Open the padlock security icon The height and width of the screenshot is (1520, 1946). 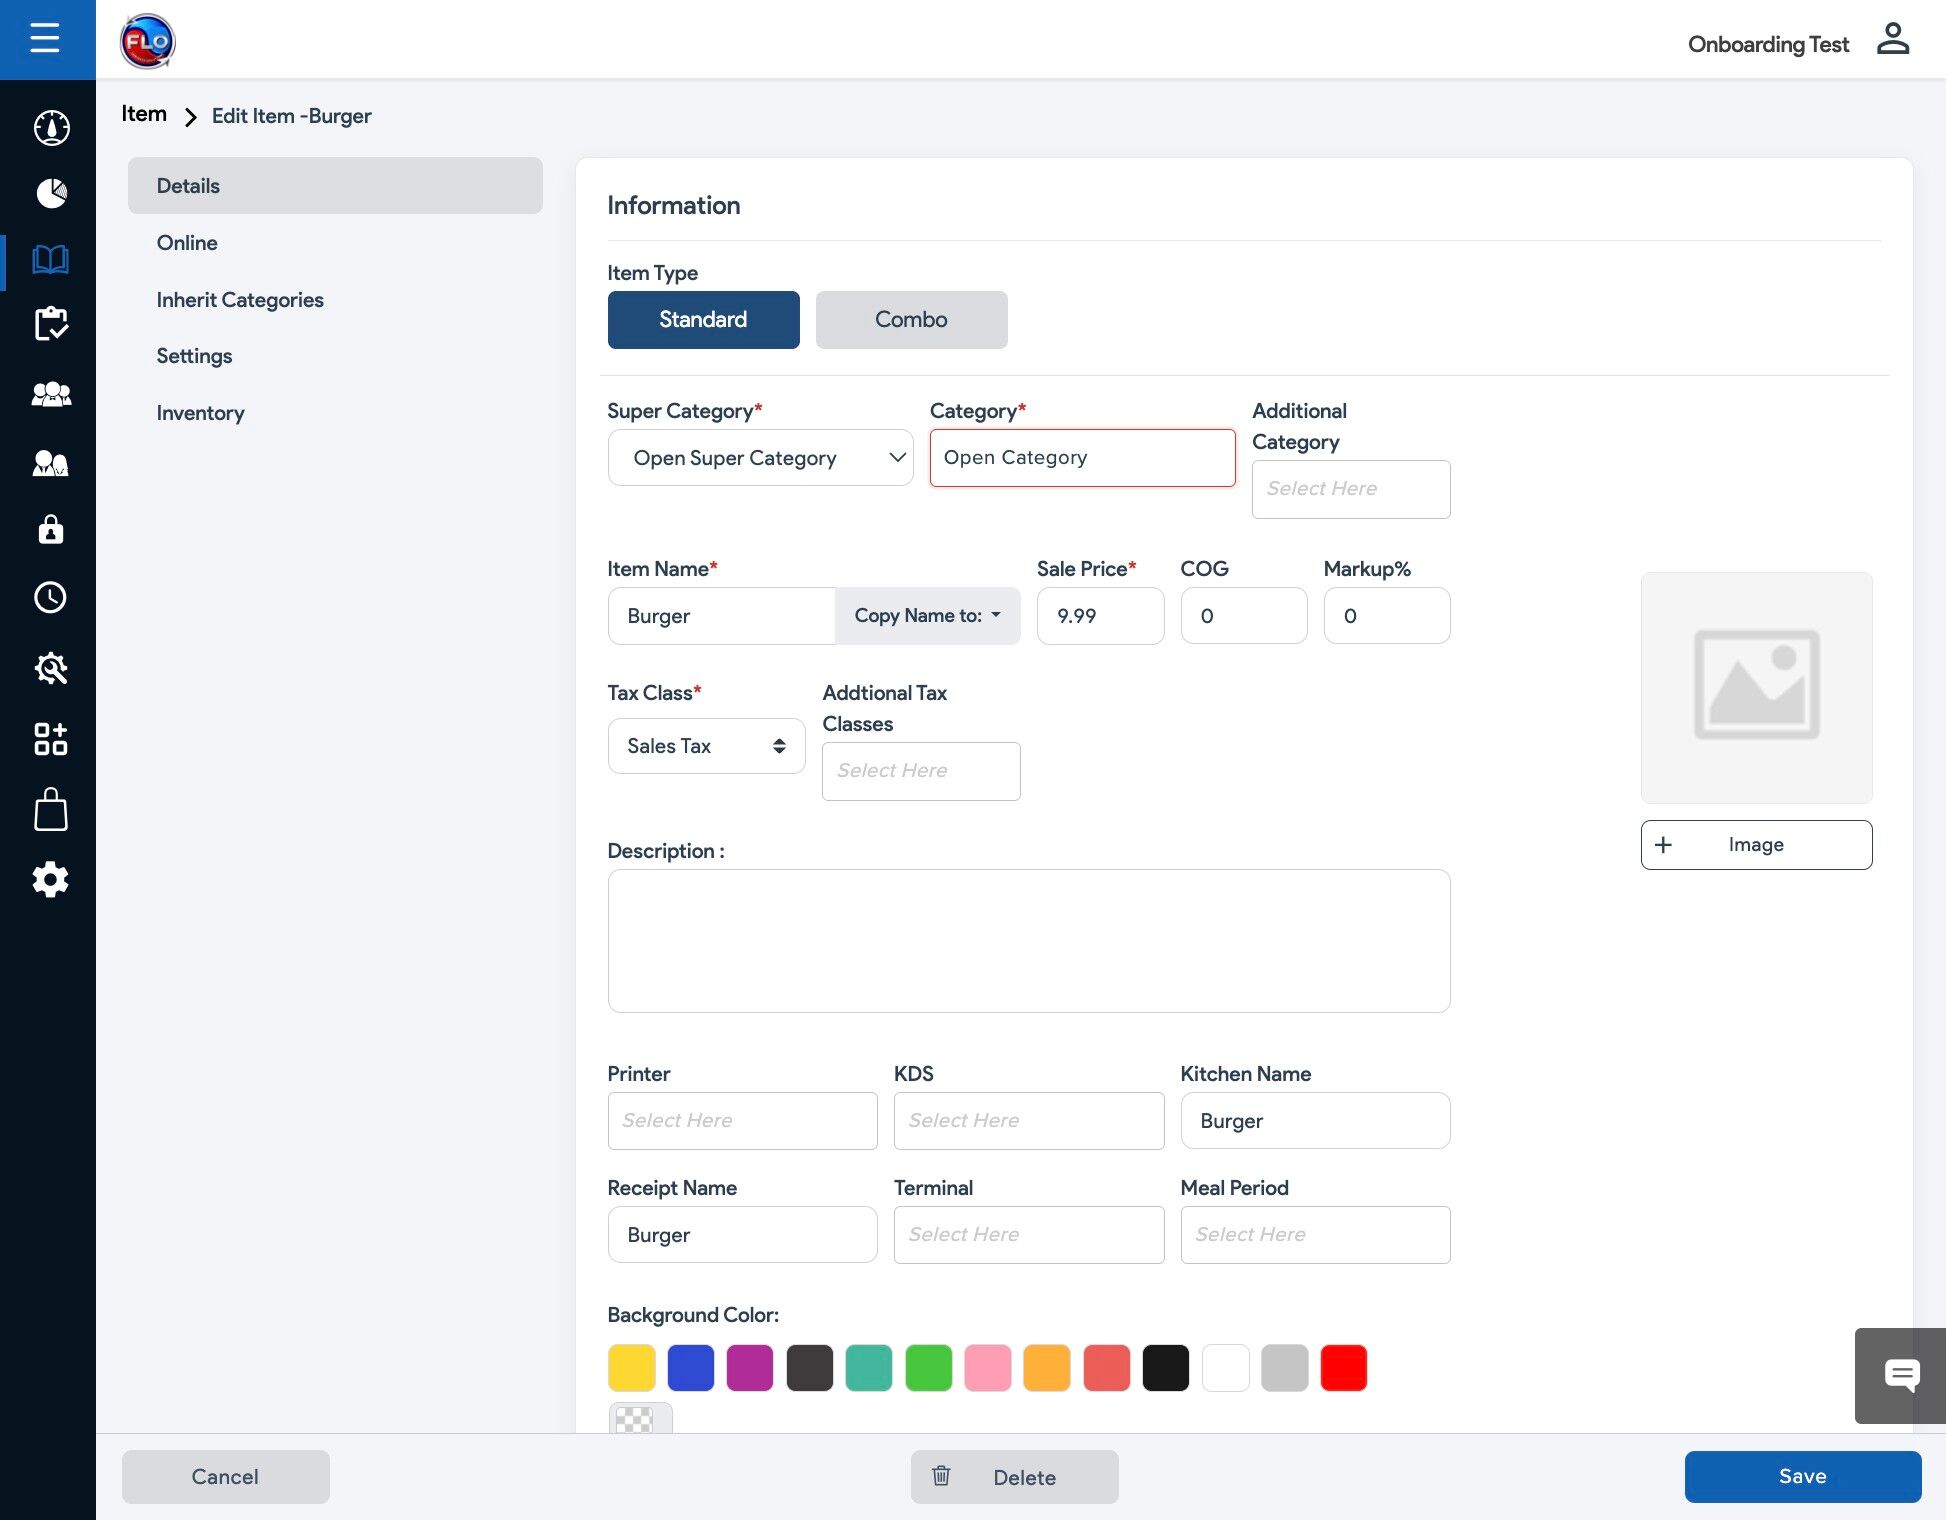click(51, 529)
